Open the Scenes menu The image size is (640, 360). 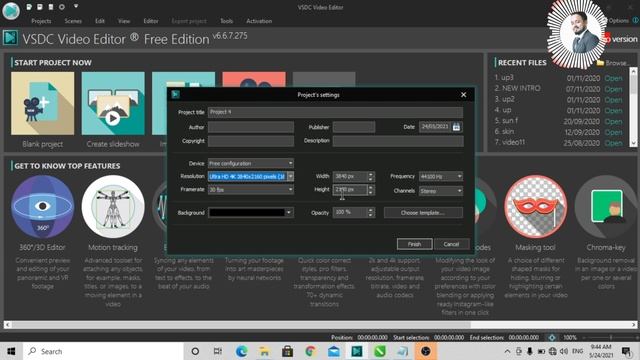pyautogui.click(x=73, y=21)
